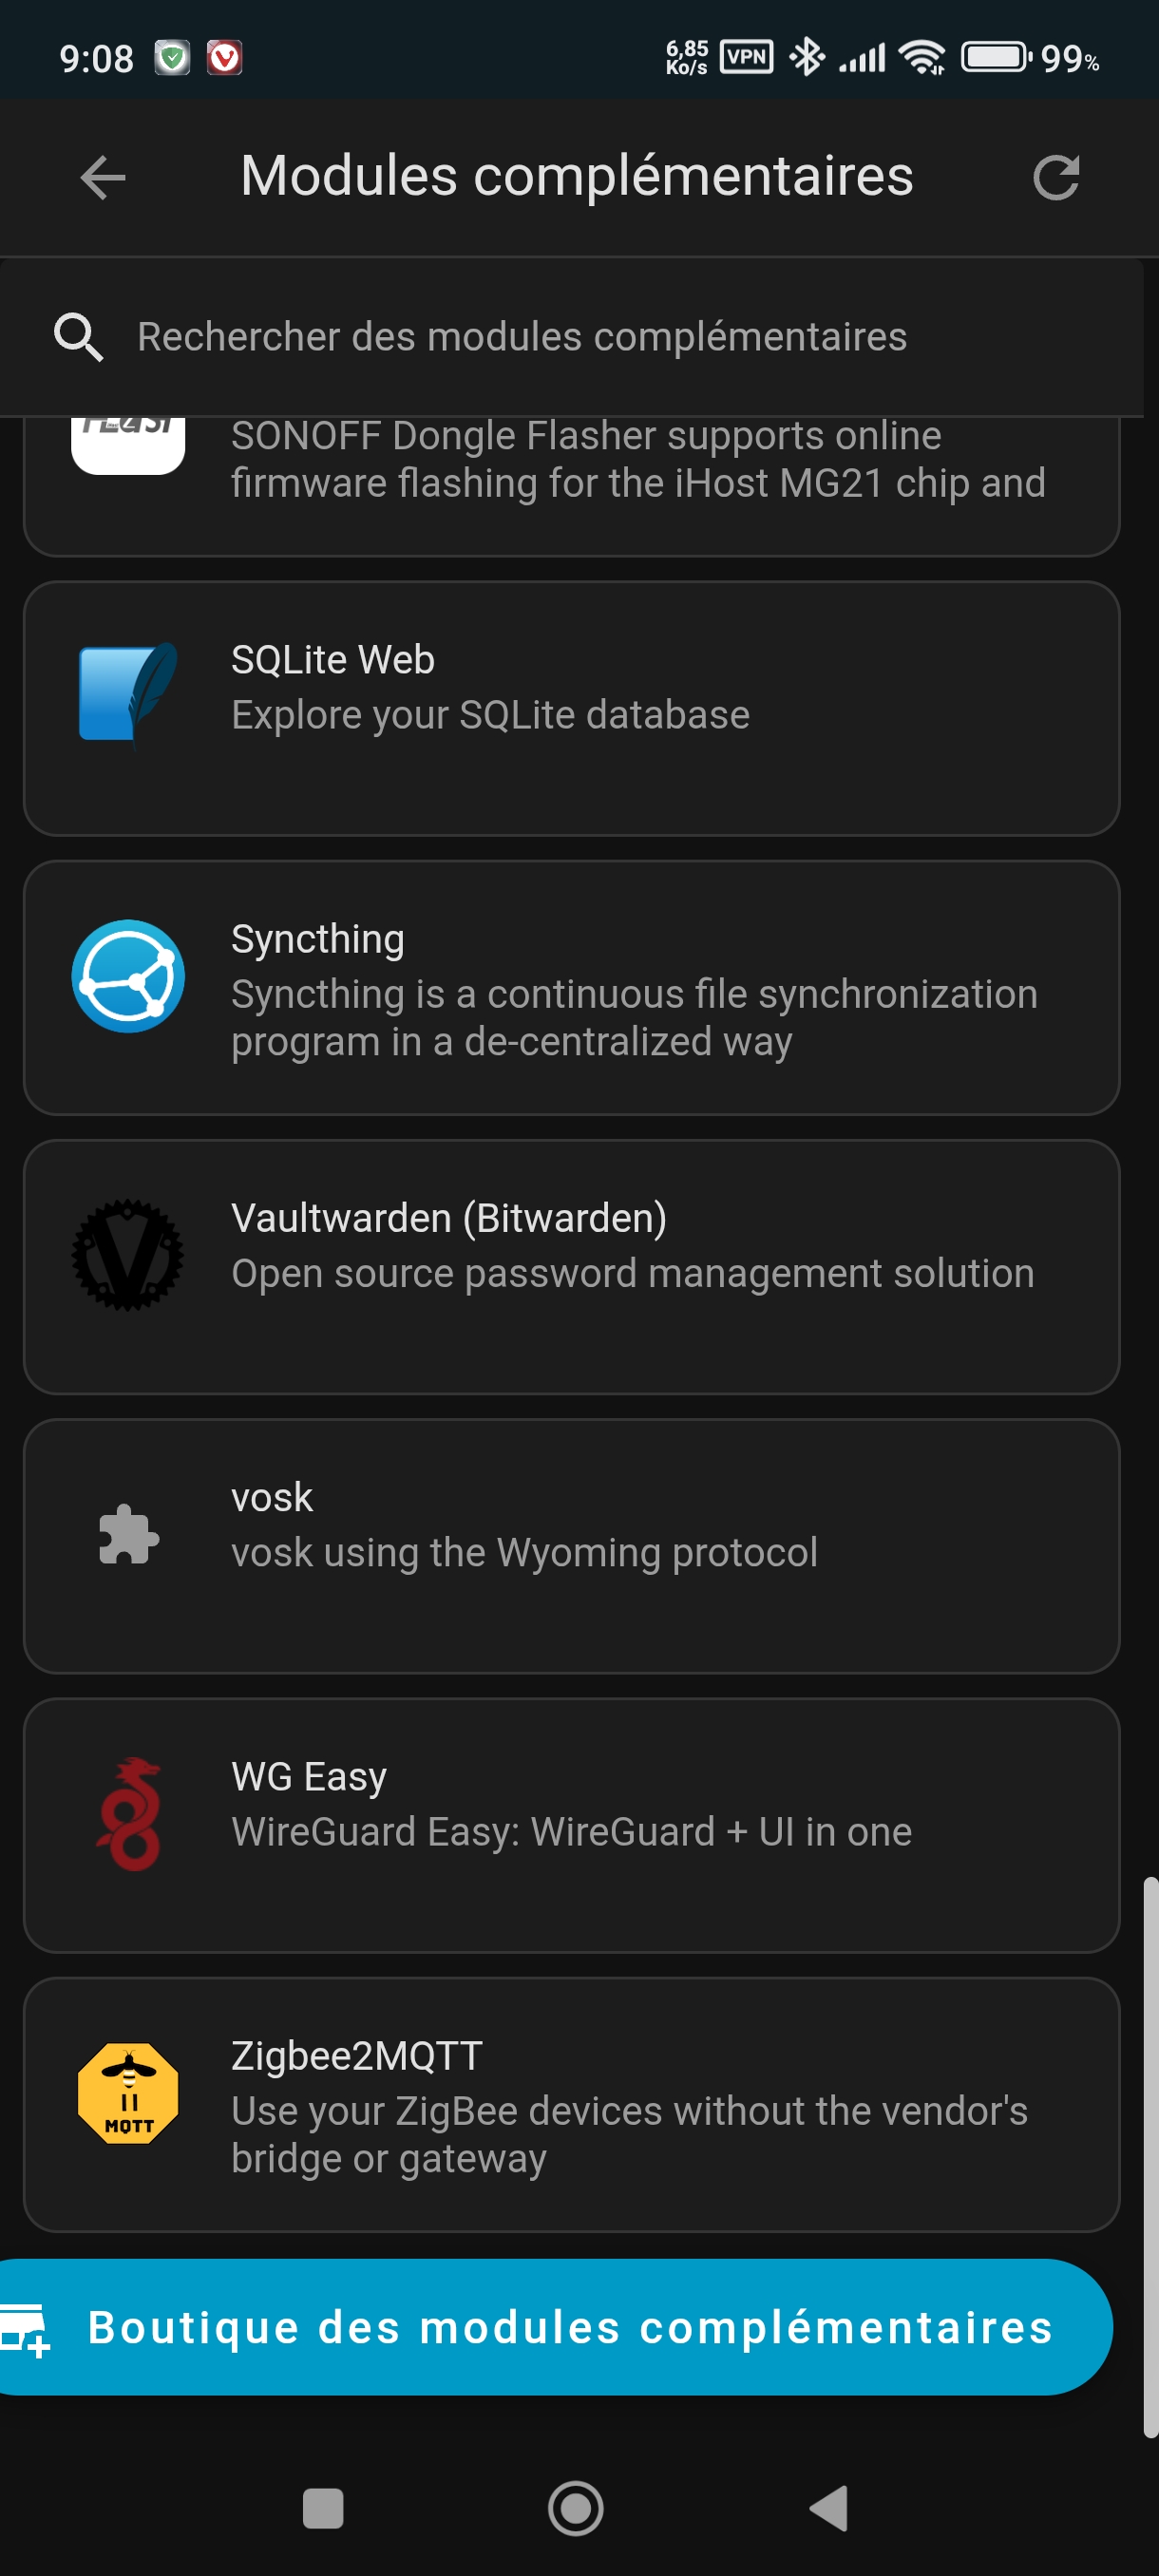Tap the search magnifier icon

coord(78,337)
